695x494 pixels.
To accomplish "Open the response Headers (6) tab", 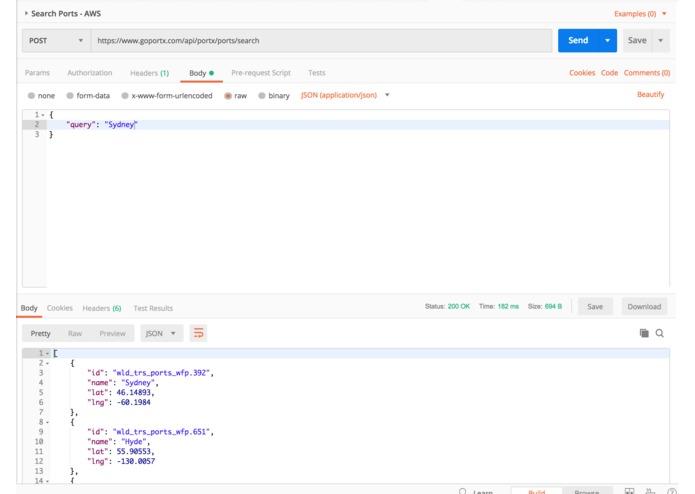I will [102, 308].
